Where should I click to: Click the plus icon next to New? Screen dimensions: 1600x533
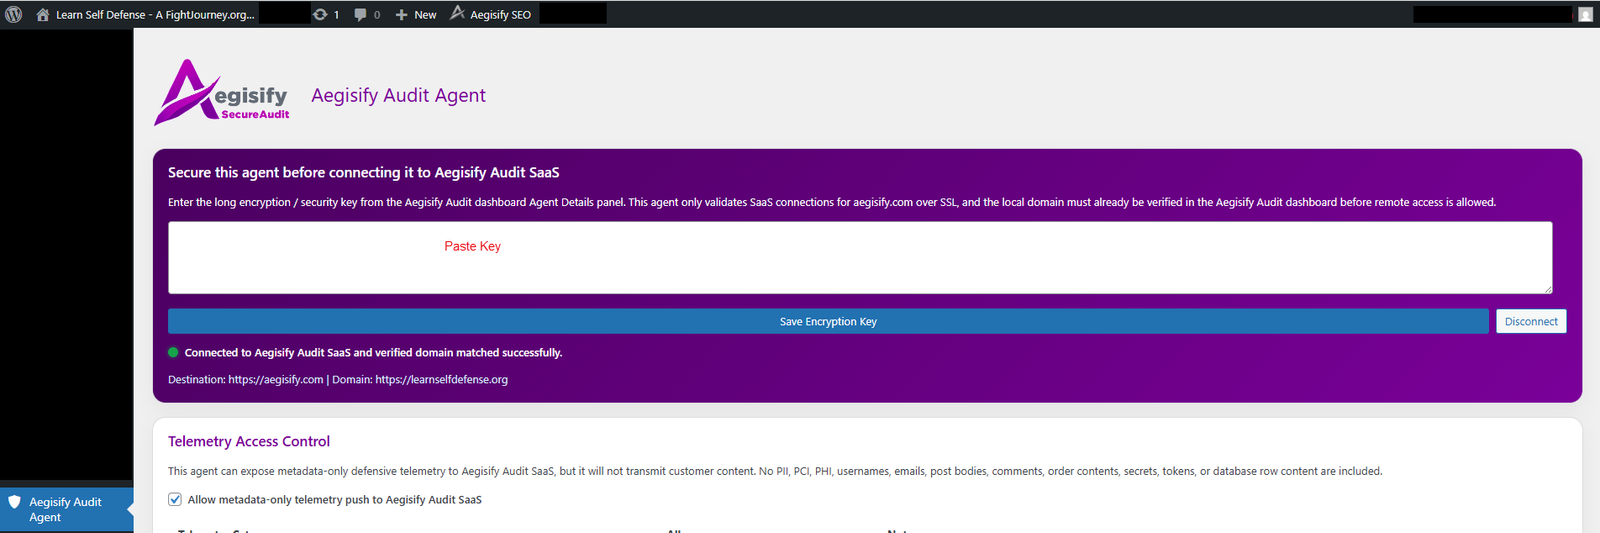pyautogui.click(x=401, y=15)
